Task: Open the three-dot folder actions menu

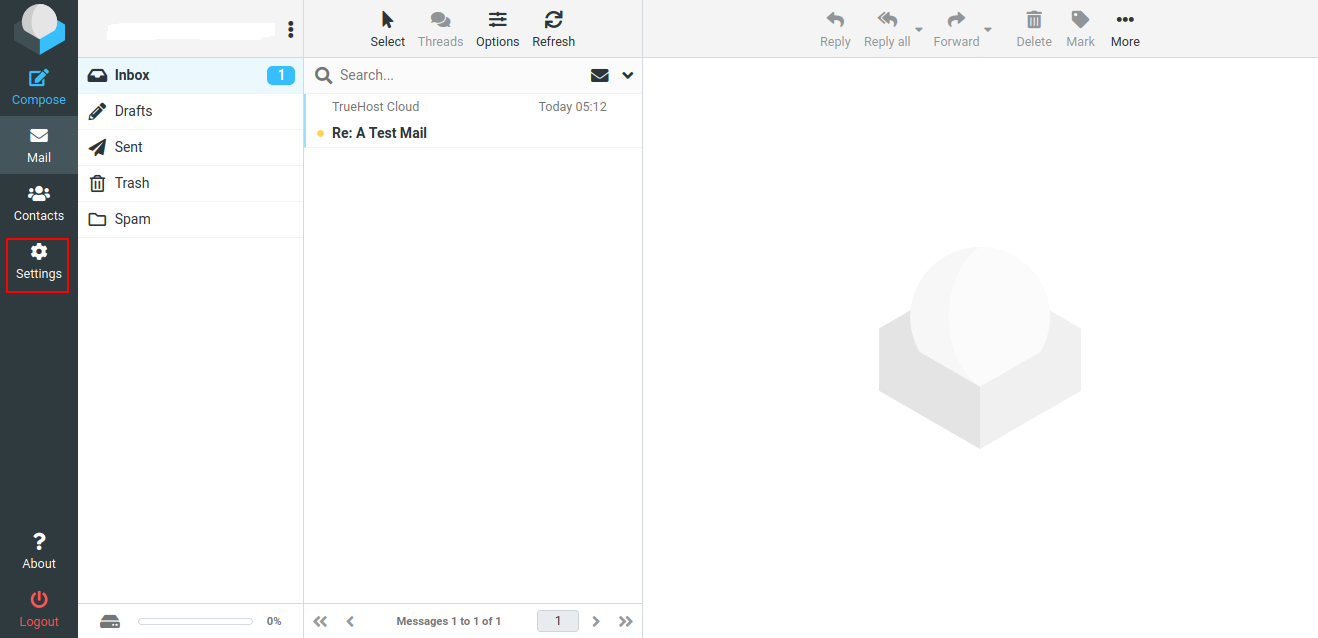Action: (290, 29)
